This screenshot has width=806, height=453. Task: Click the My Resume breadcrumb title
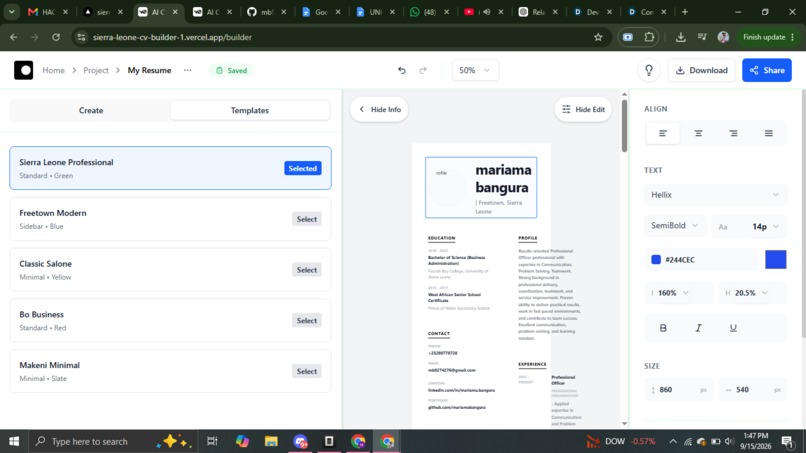(149, 70)
